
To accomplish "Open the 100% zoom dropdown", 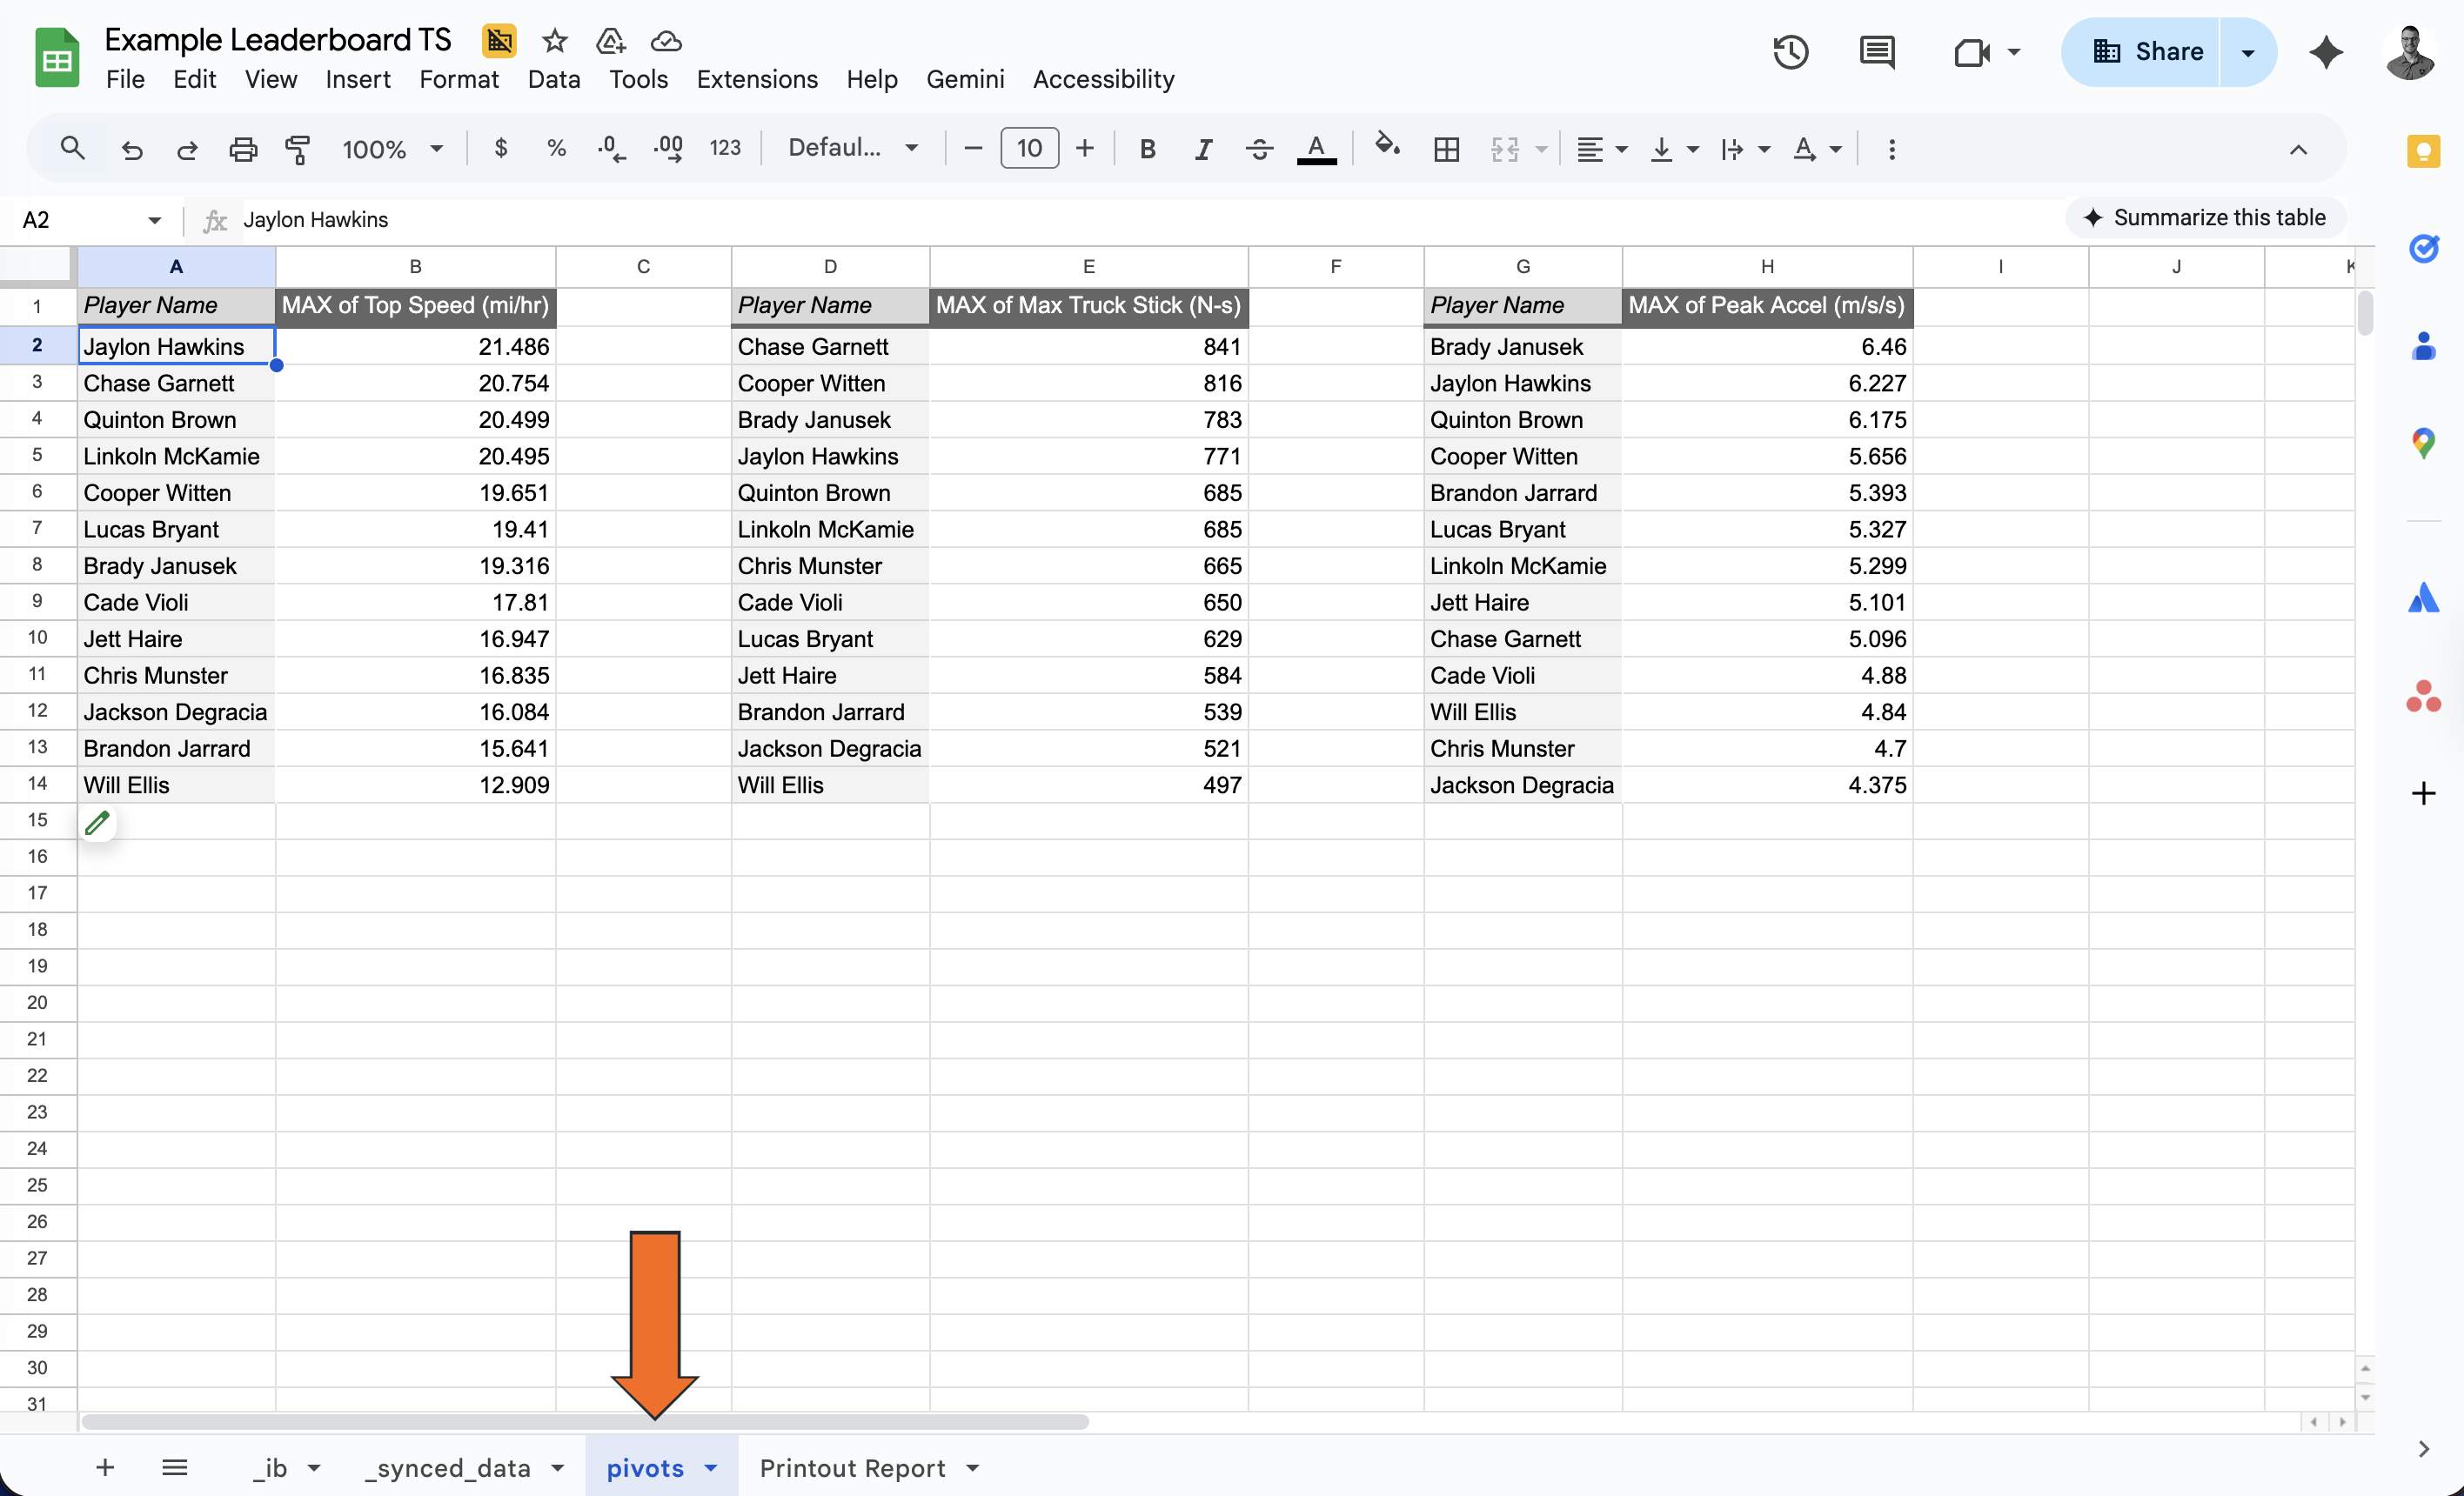I will click(393, 149).
